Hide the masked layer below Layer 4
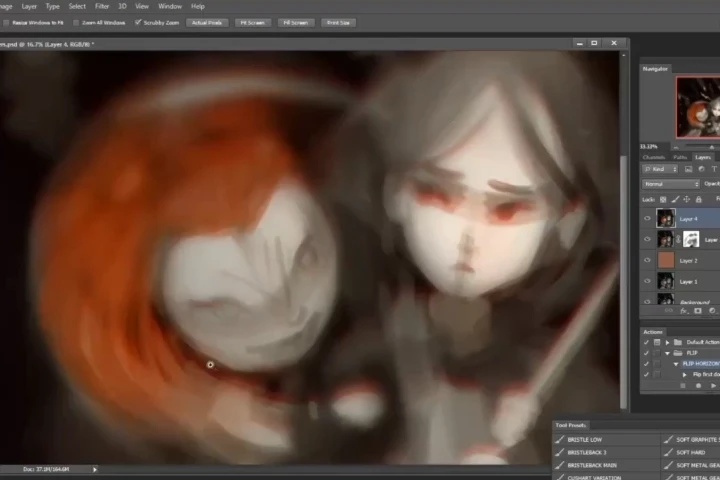 point(647,239)
